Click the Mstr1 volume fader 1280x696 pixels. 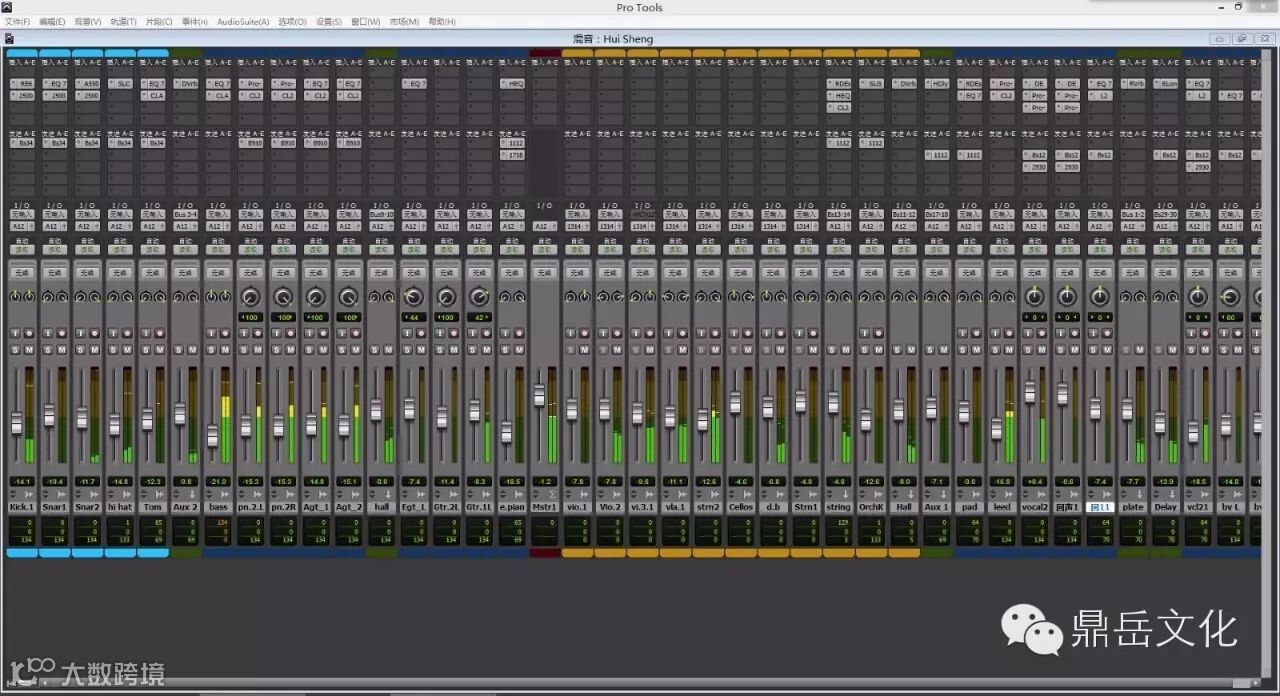tap(539, 396)
